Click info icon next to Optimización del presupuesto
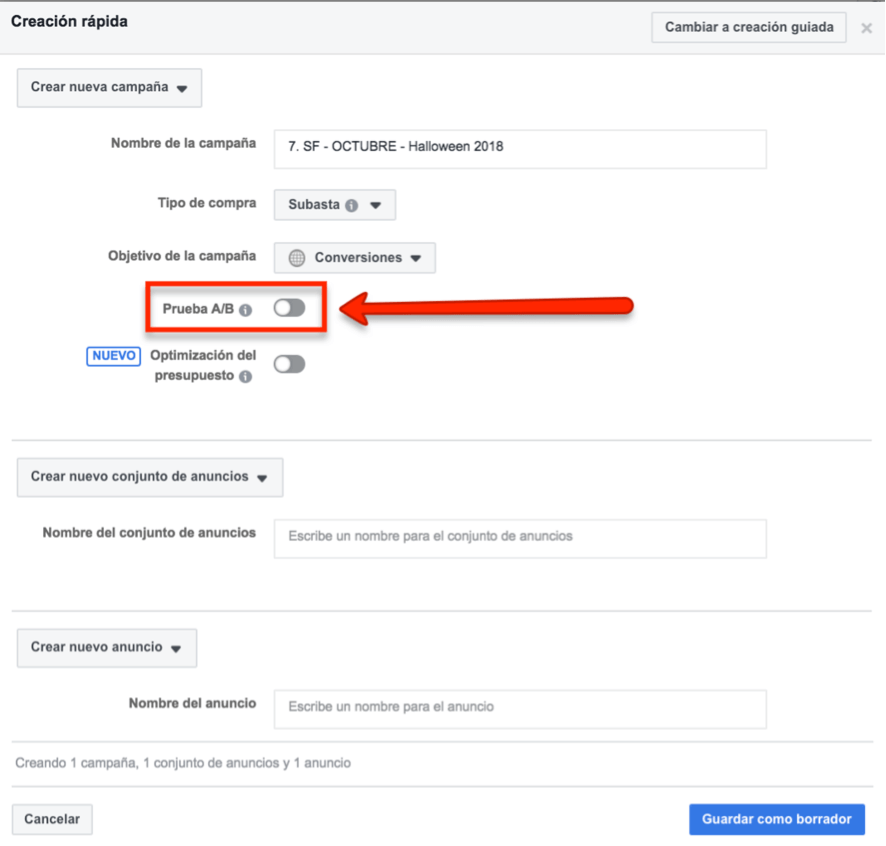Screen dimensions: 886x846 coord(246,377)
